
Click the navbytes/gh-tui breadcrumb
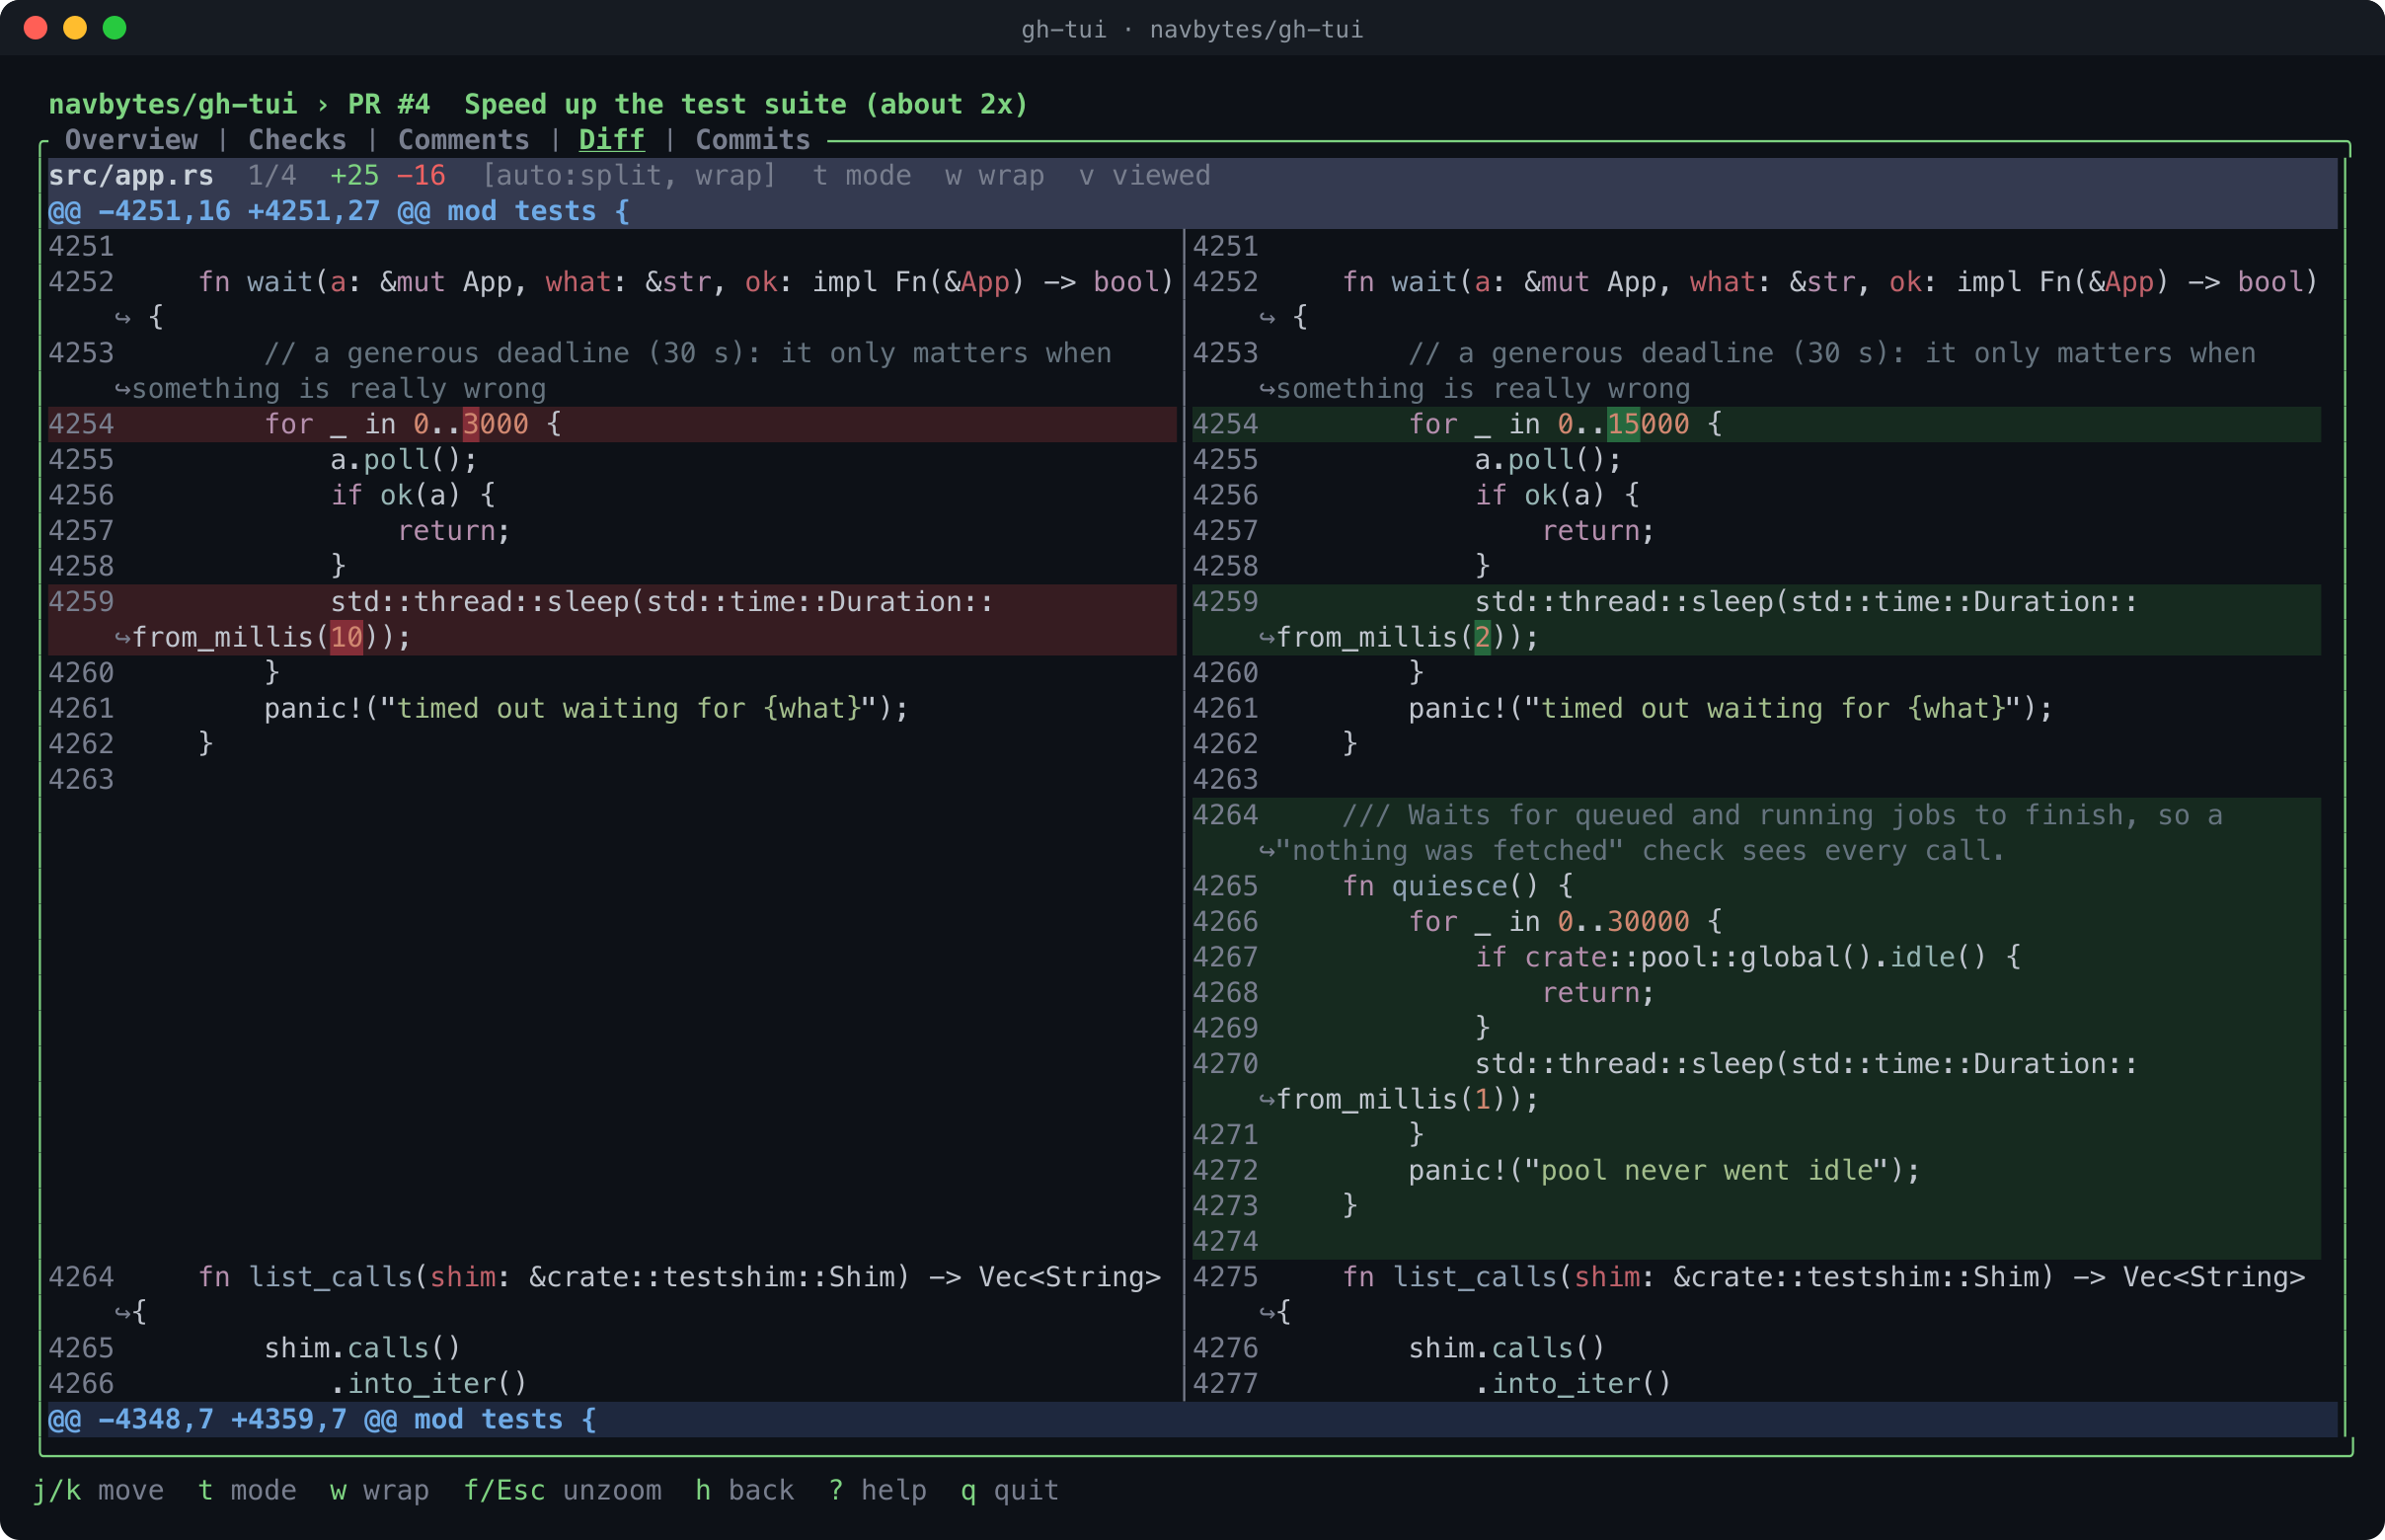click(173, 104)
